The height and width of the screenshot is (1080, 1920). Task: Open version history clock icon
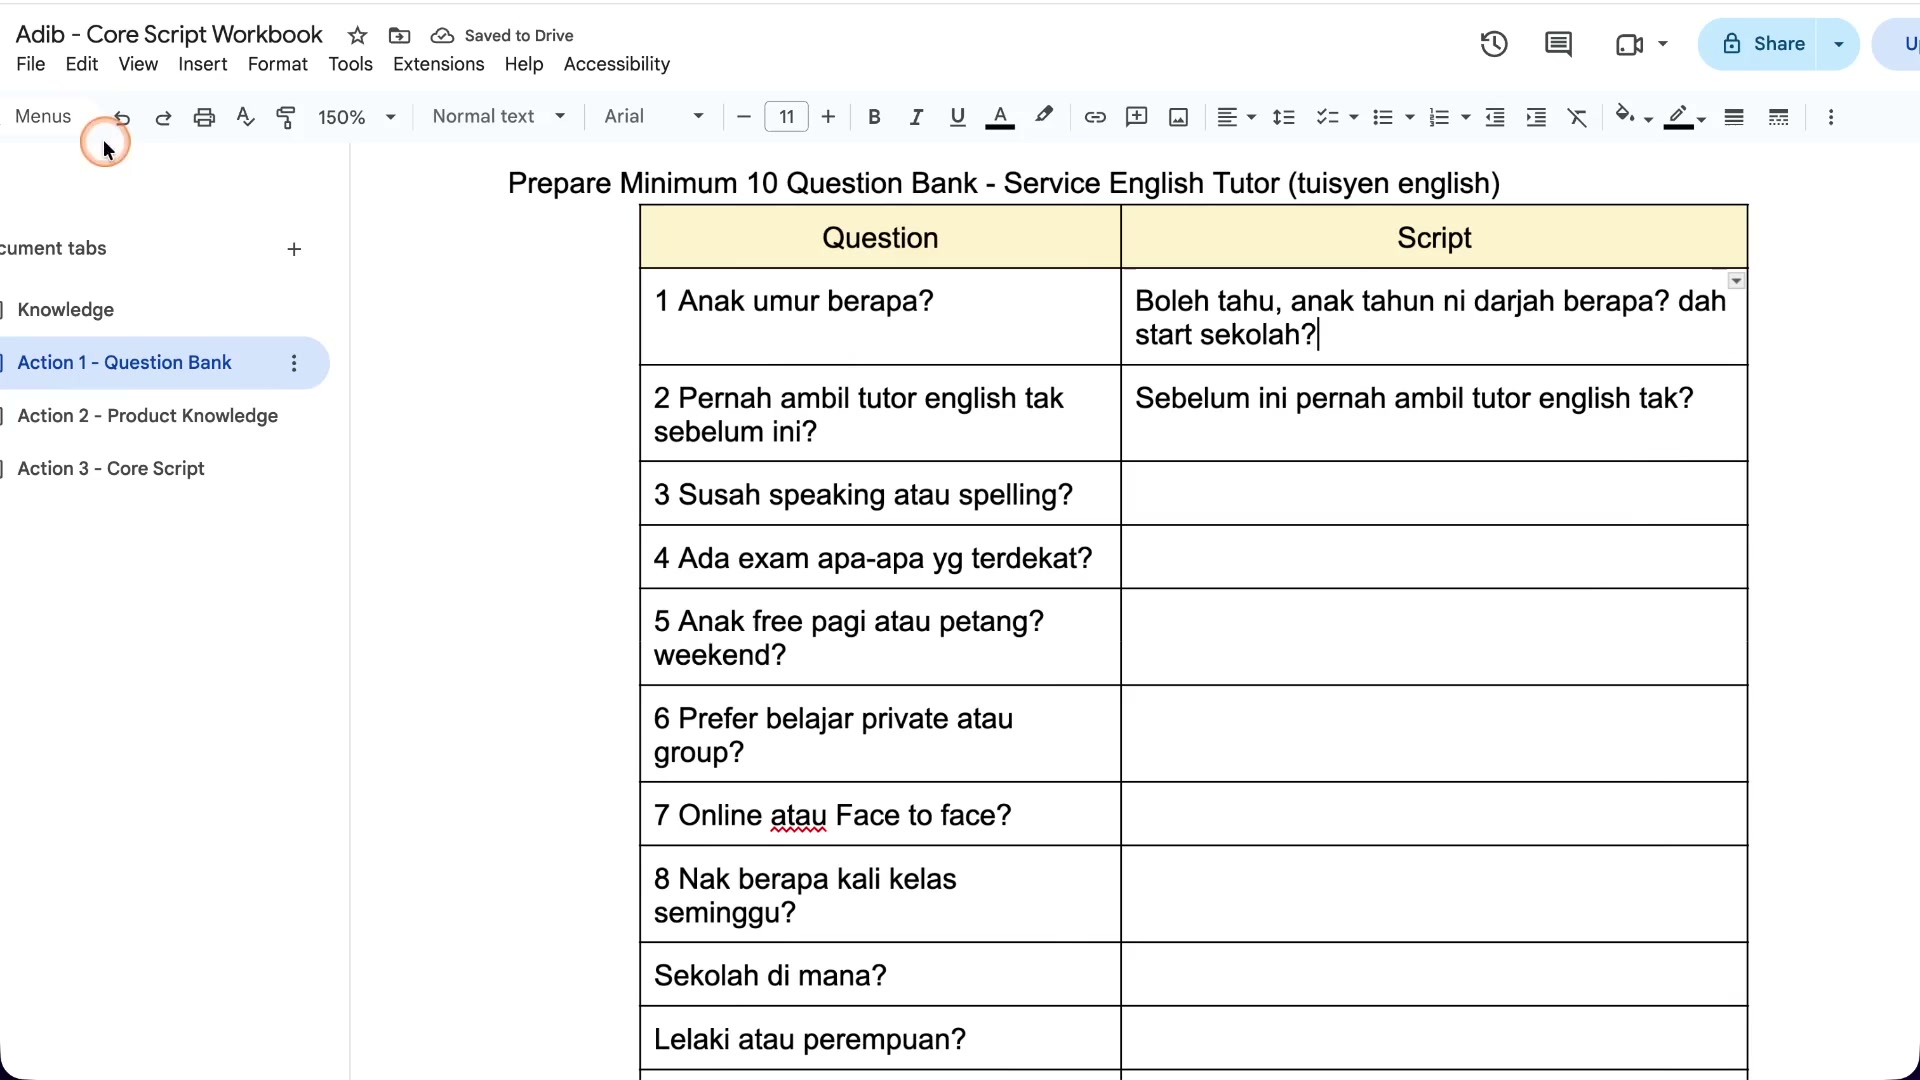(x=1494, y=44)
